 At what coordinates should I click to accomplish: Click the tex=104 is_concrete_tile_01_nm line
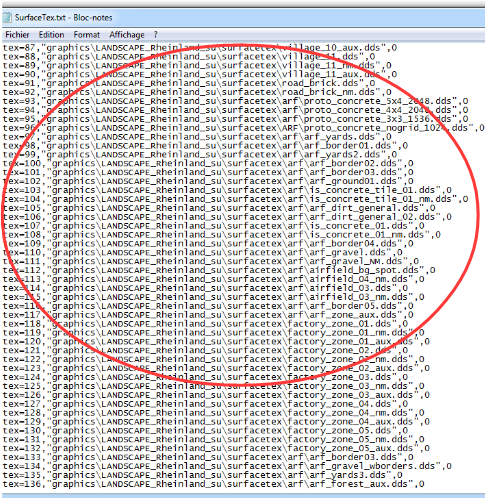pyautogui.click(x=236, y=199)
